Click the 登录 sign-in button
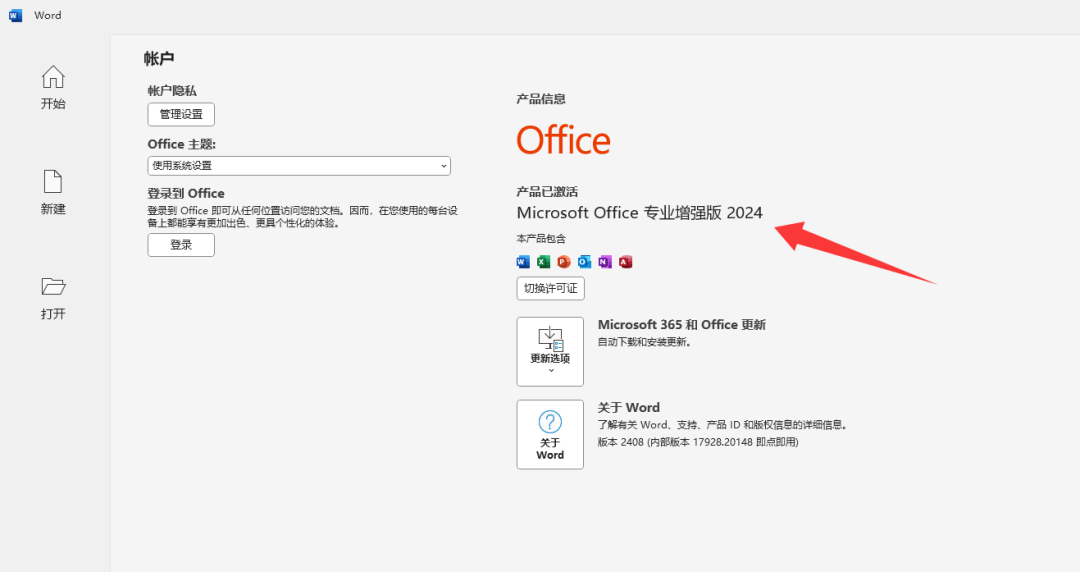Image resolution: width=1080 pixels, height=572 pixels. click(x=181, y=245)
